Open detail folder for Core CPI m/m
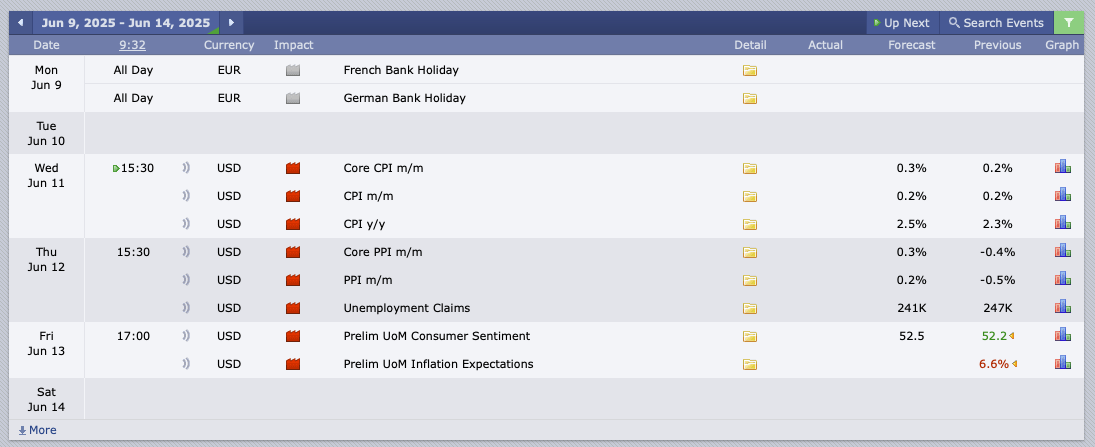Viewport: 1095px width, 447px height. [x=749, y=168]
